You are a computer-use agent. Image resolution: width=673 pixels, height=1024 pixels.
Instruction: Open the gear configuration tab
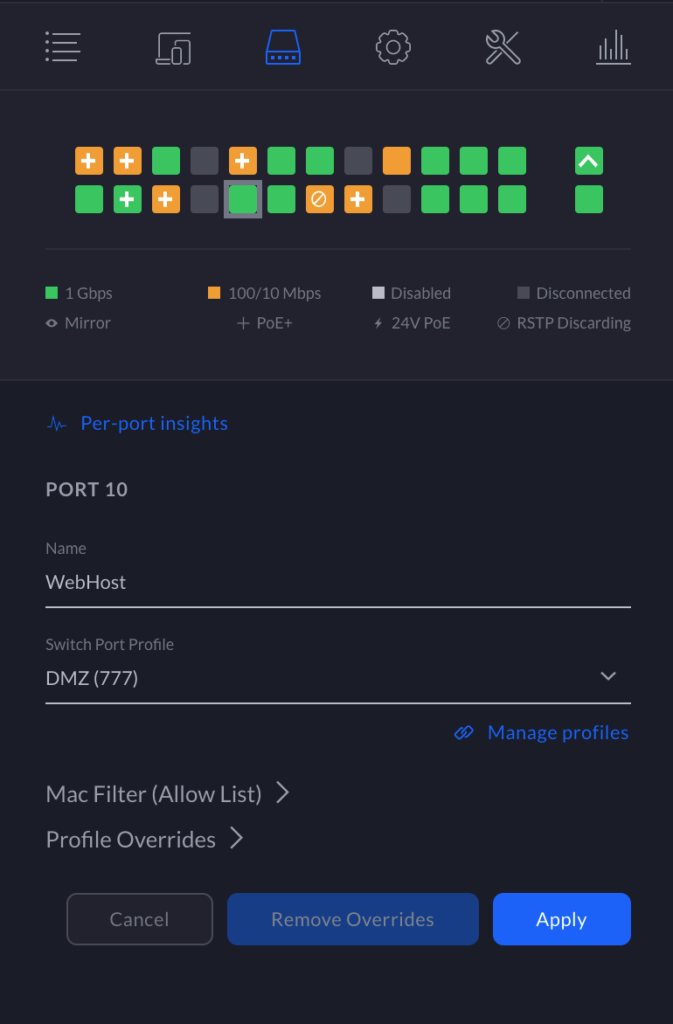pyautogui.click(x=393, y=47)
